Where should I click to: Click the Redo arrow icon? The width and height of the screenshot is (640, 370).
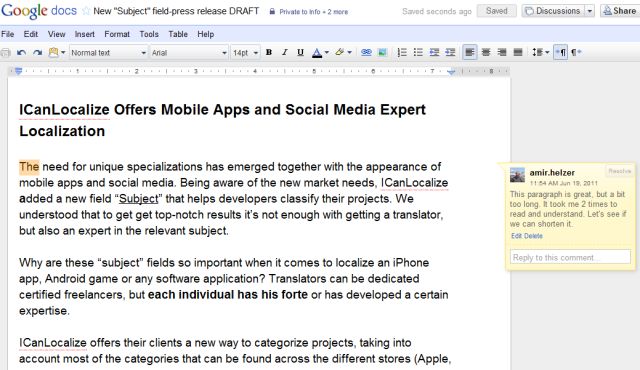(38, 53)
